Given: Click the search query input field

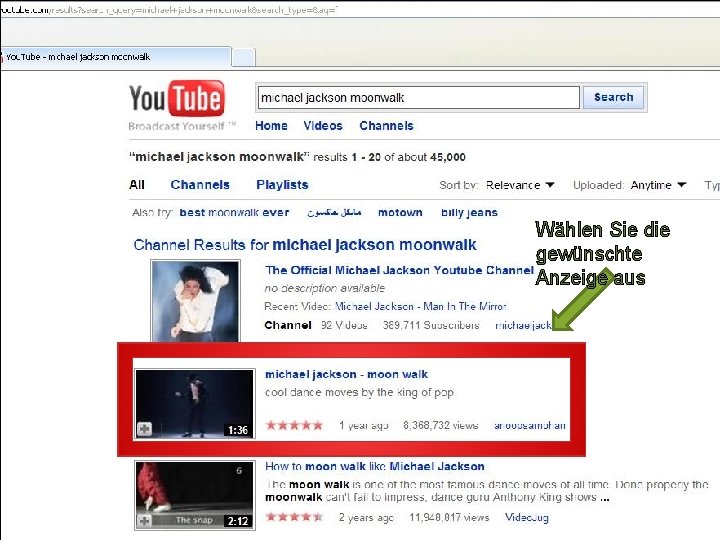Looking at the screenshot, I should 418,97.
